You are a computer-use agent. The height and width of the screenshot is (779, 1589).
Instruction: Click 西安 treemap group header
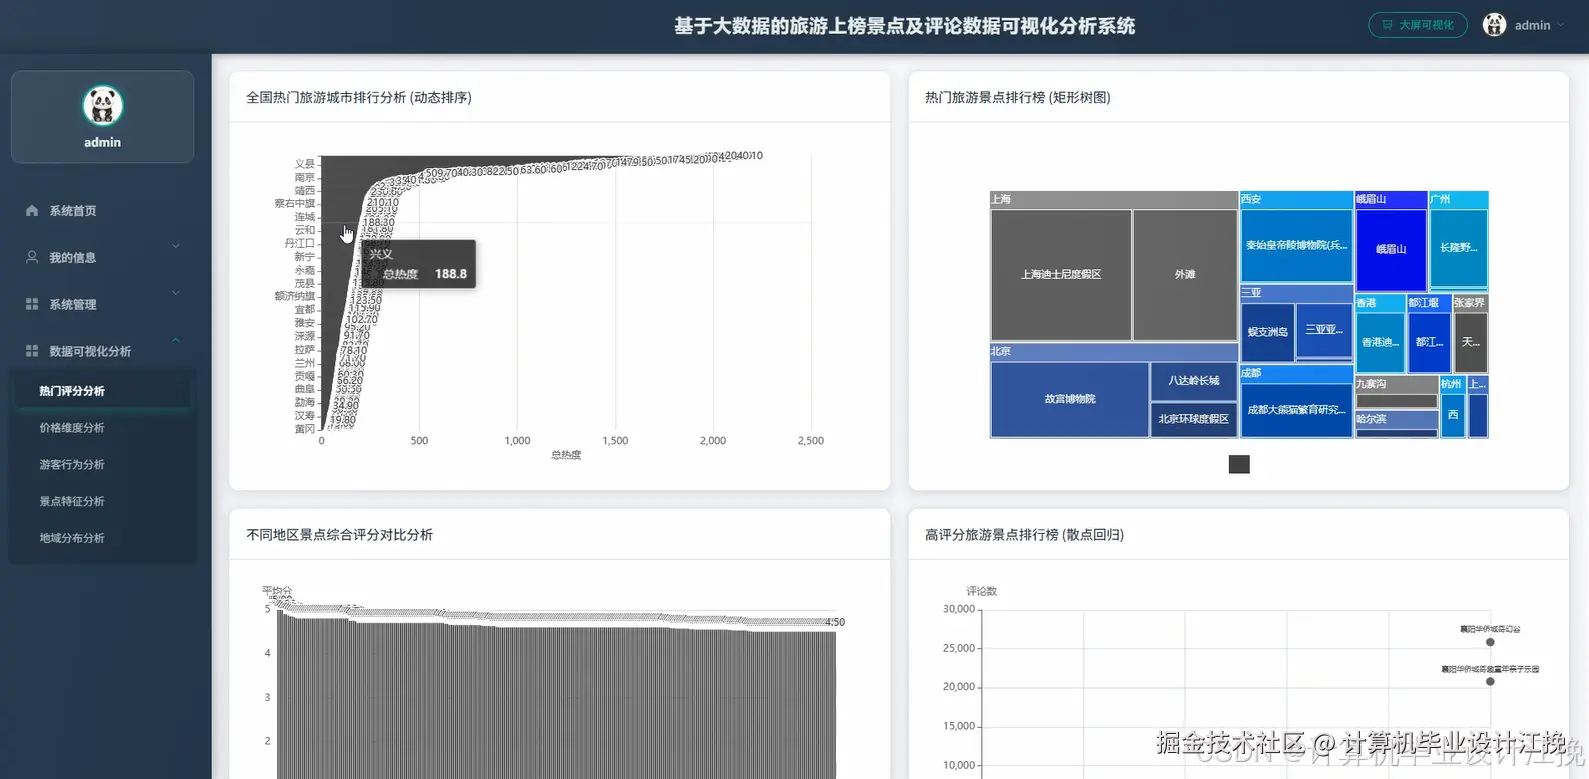click(1296, 200)
